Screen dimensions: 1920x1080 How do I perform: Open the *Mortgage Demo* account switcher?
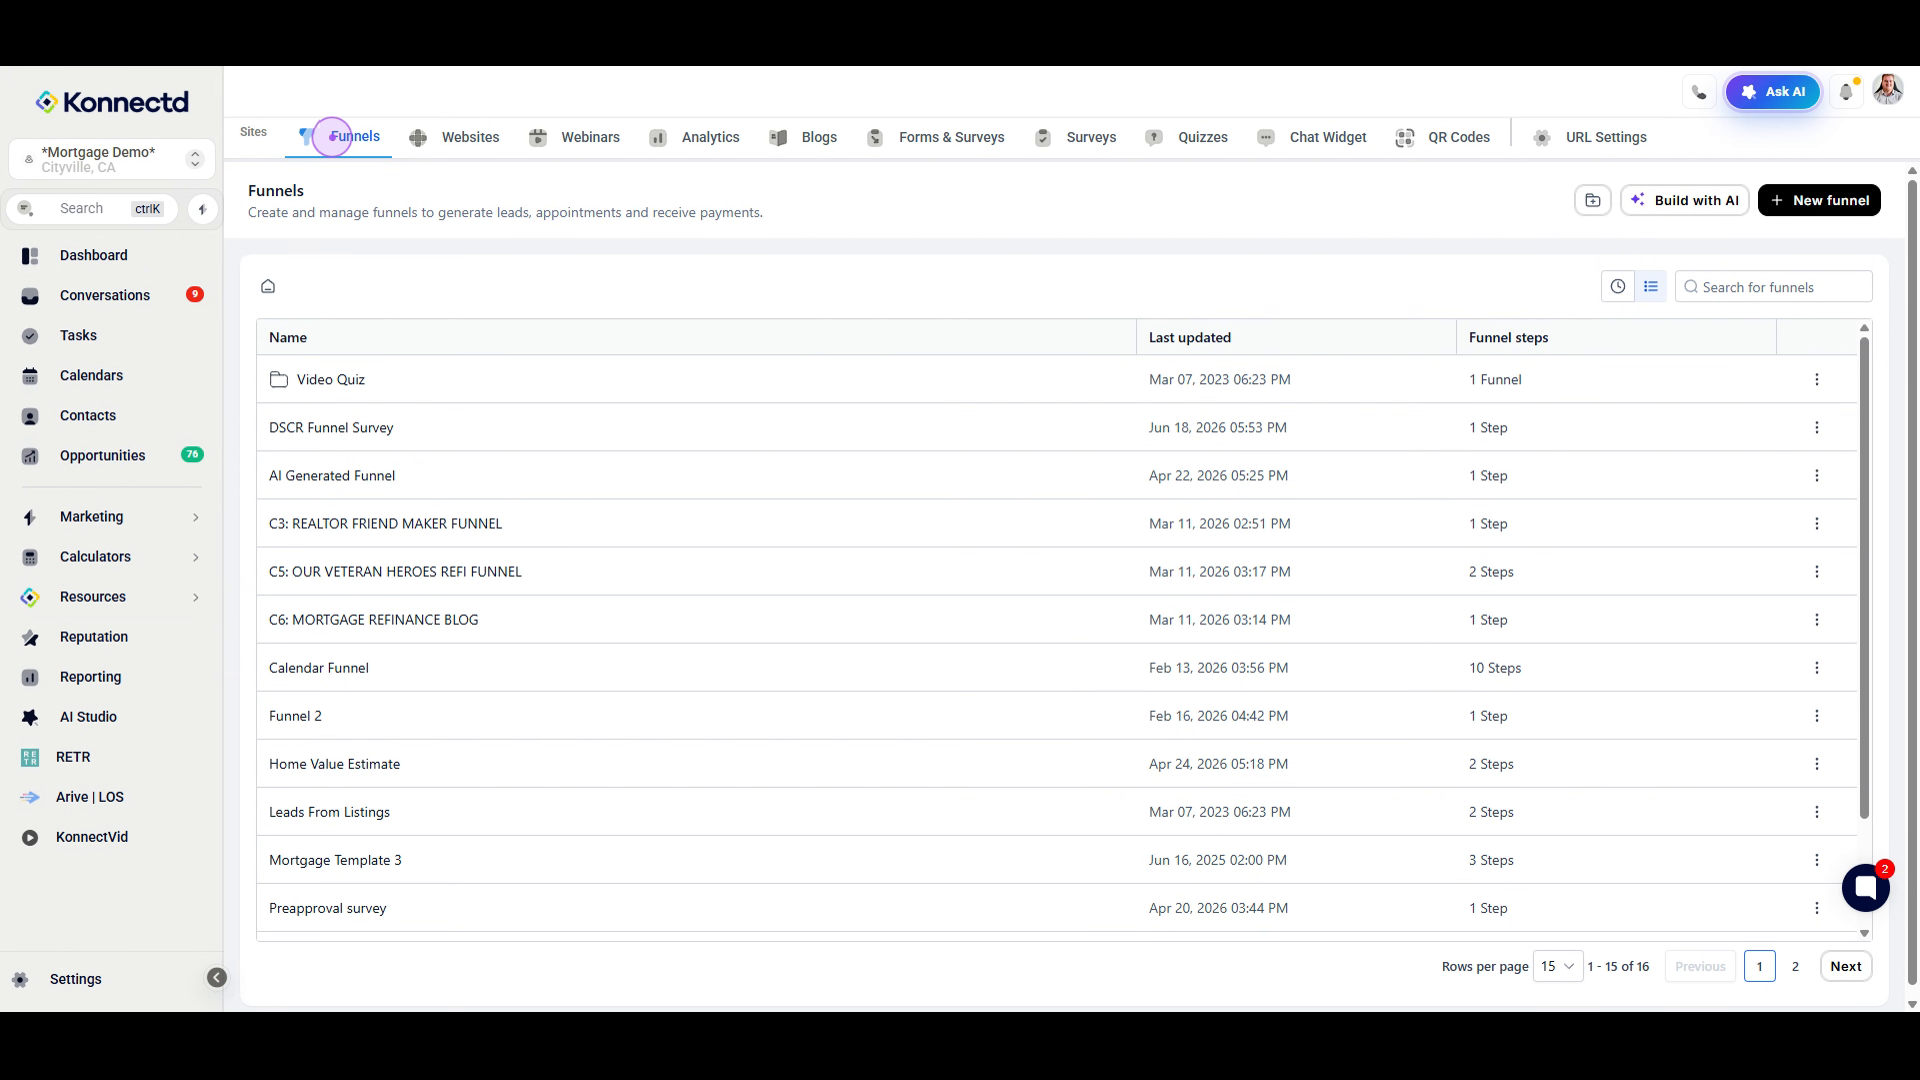tap(111, 159)
